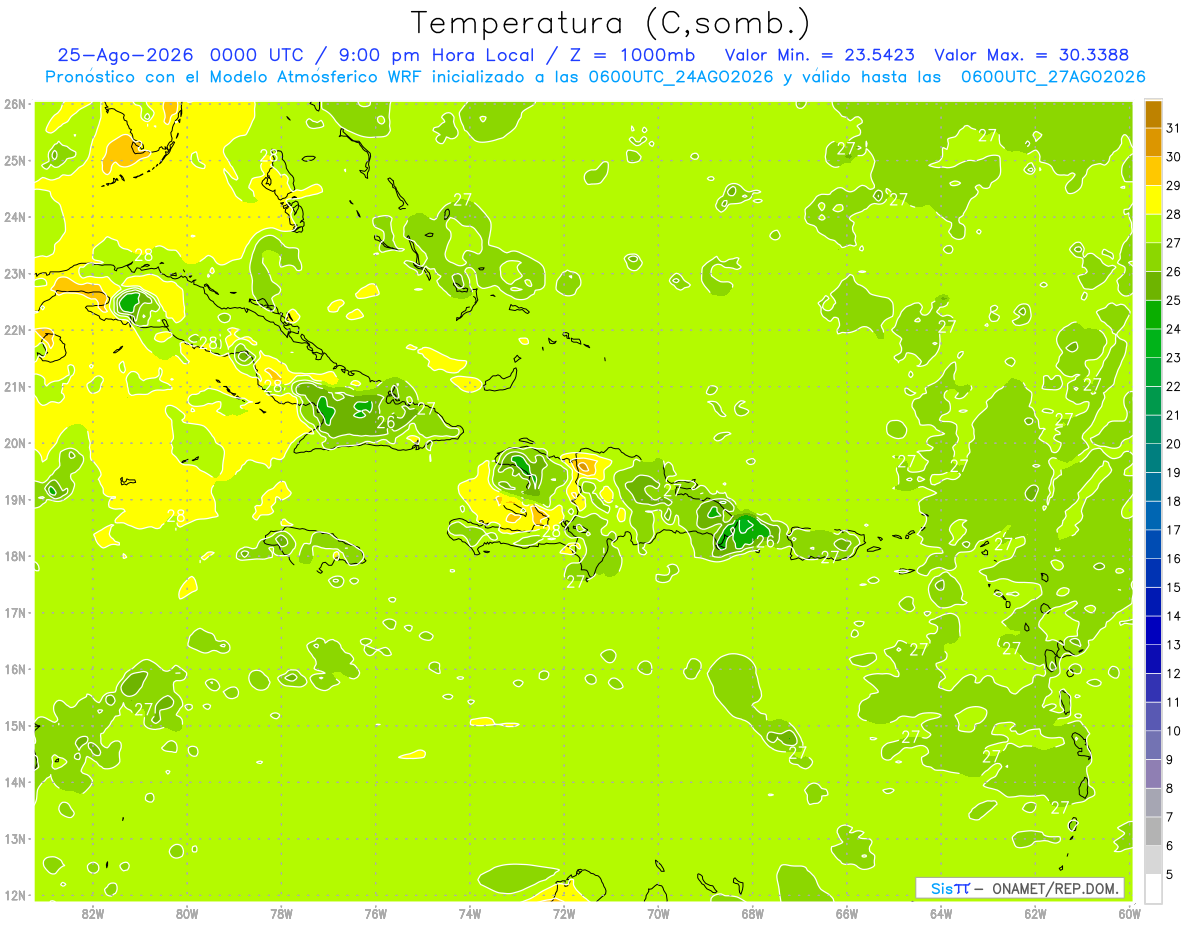1200x927 pixels.
Task: Click the '31' label on the color legend
Action: coord(1173,128)
